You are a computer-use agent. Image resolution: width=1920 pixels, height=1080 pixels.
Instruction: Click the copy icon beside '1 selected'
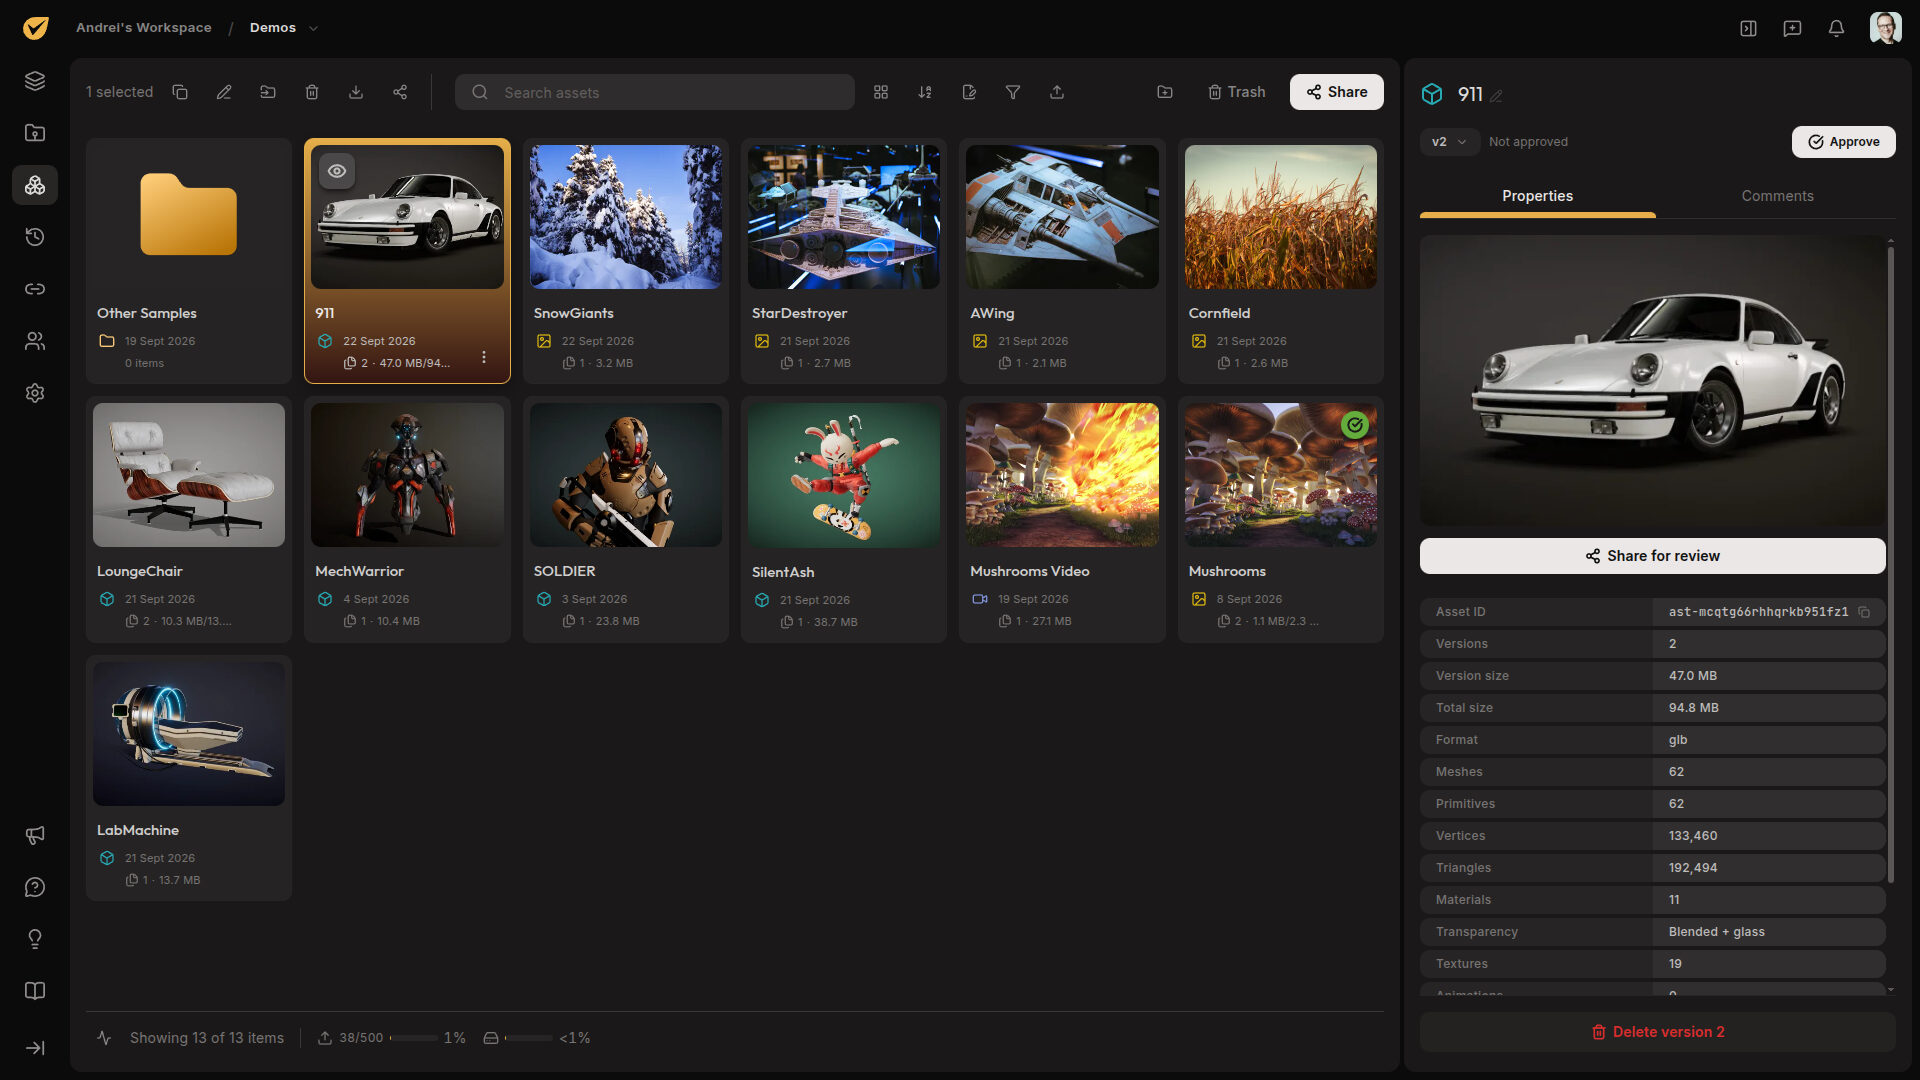pos(180,92)
